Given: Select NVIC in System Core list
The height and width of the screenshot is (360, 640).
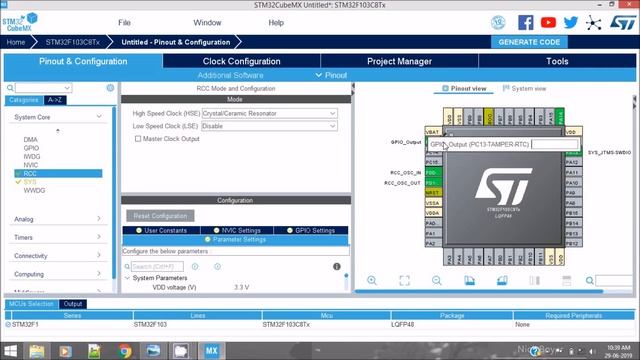Looking at the screenshot, I should (31, 165).
